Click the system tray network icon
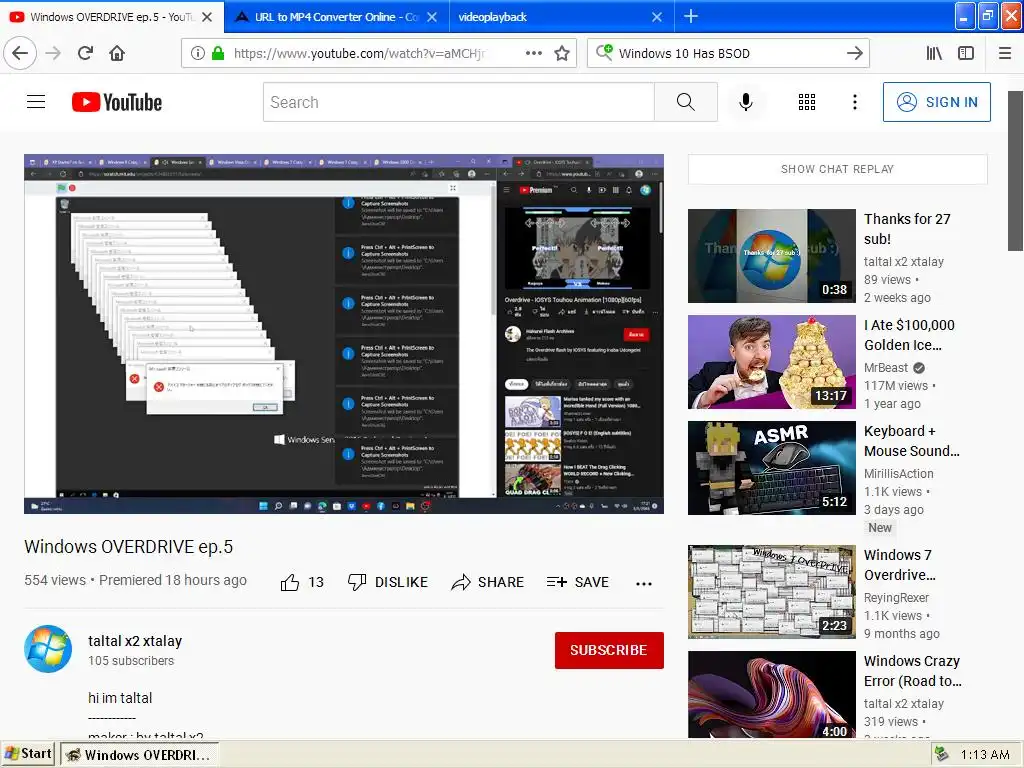This screenshot has height=768, width=1024. tap(942, 754)
